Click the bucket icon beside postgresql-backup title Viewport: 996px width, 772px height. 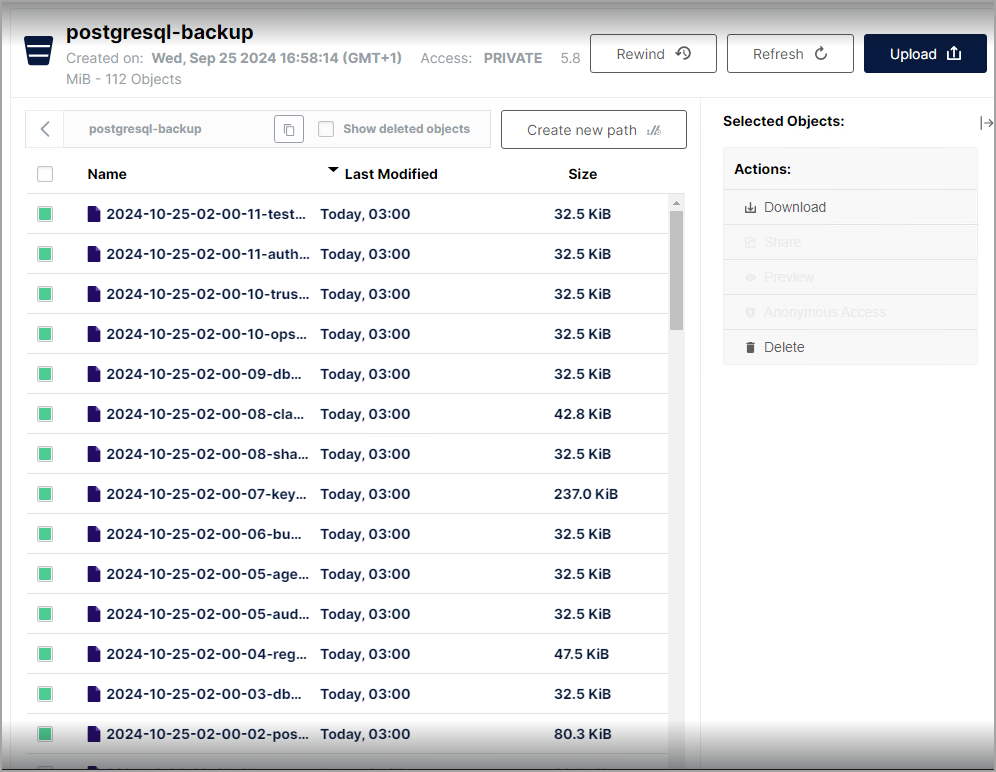(x=39, y=50)
